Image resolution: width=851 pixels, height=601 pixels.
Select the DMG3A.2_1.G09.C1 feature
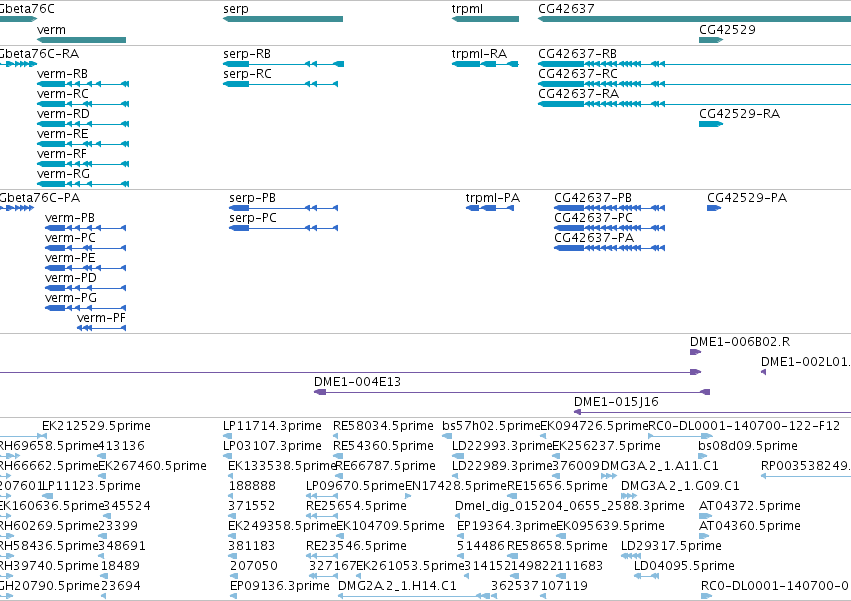[x=680, y=486]
